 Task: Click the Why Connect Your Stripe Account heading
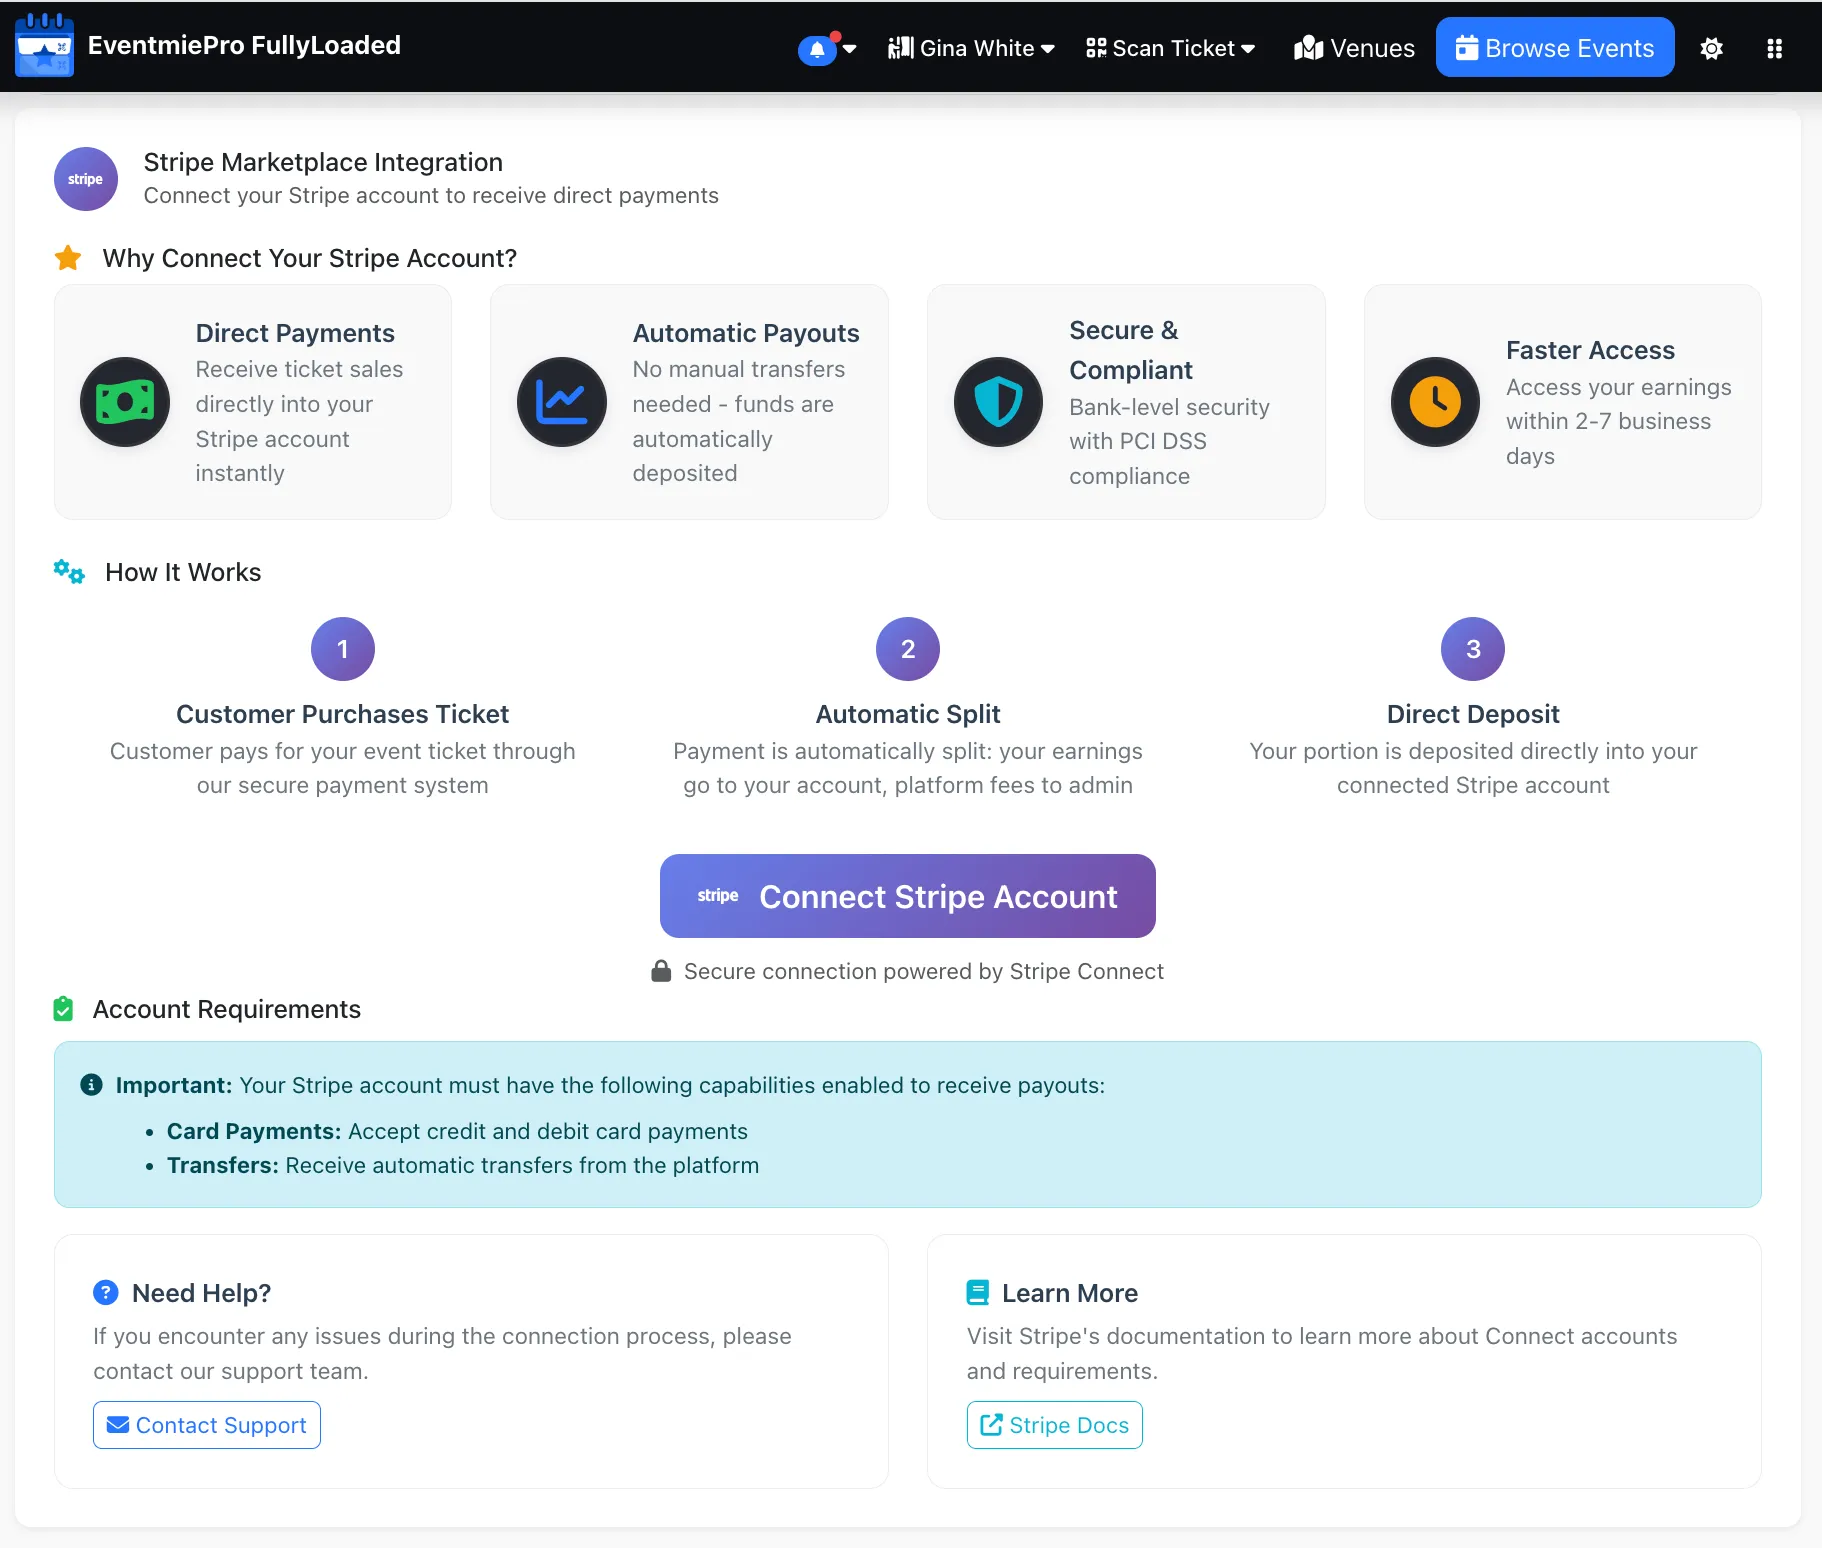[310, 258]
